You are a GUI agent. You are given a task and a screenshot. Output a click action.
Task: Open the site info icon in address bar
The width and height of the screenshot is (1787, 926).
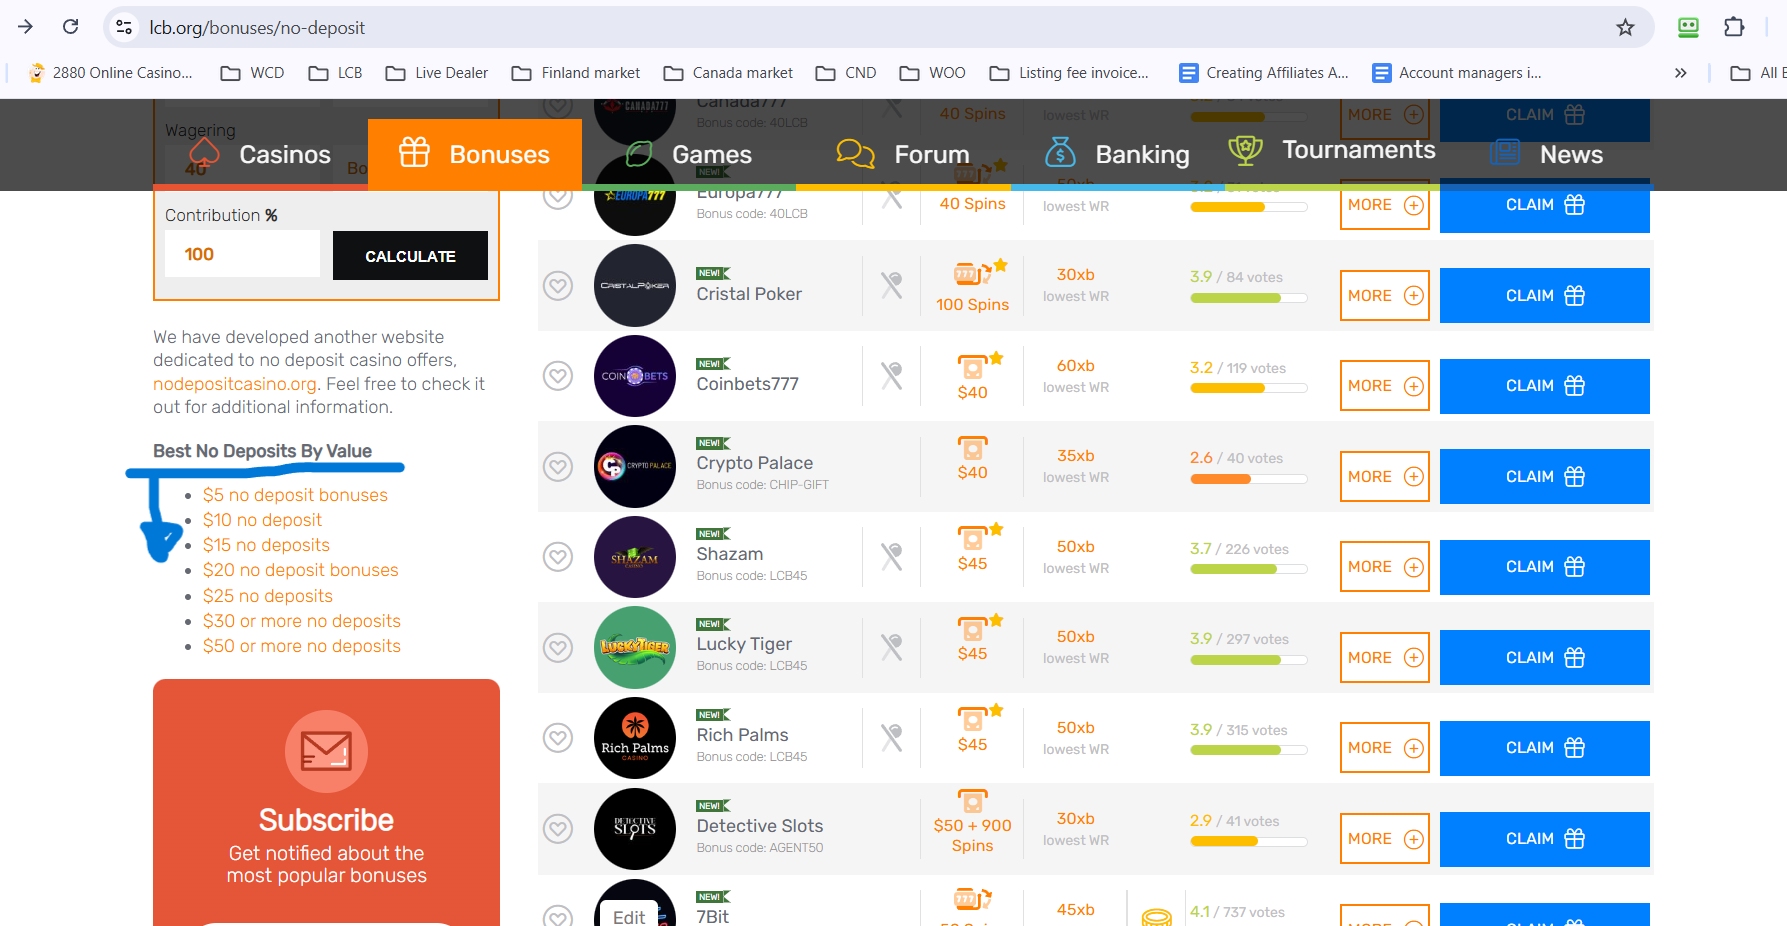coord(124,27)
